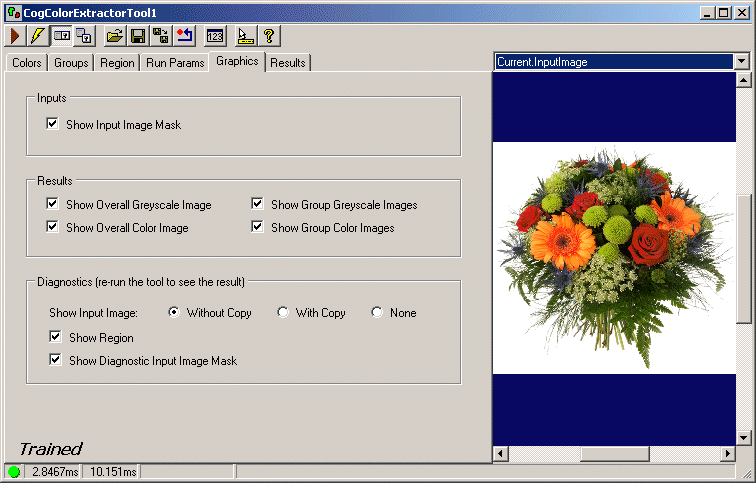Click the yellow question mark Help icon
The image size is (756, 483).
(x=268, y=36)
